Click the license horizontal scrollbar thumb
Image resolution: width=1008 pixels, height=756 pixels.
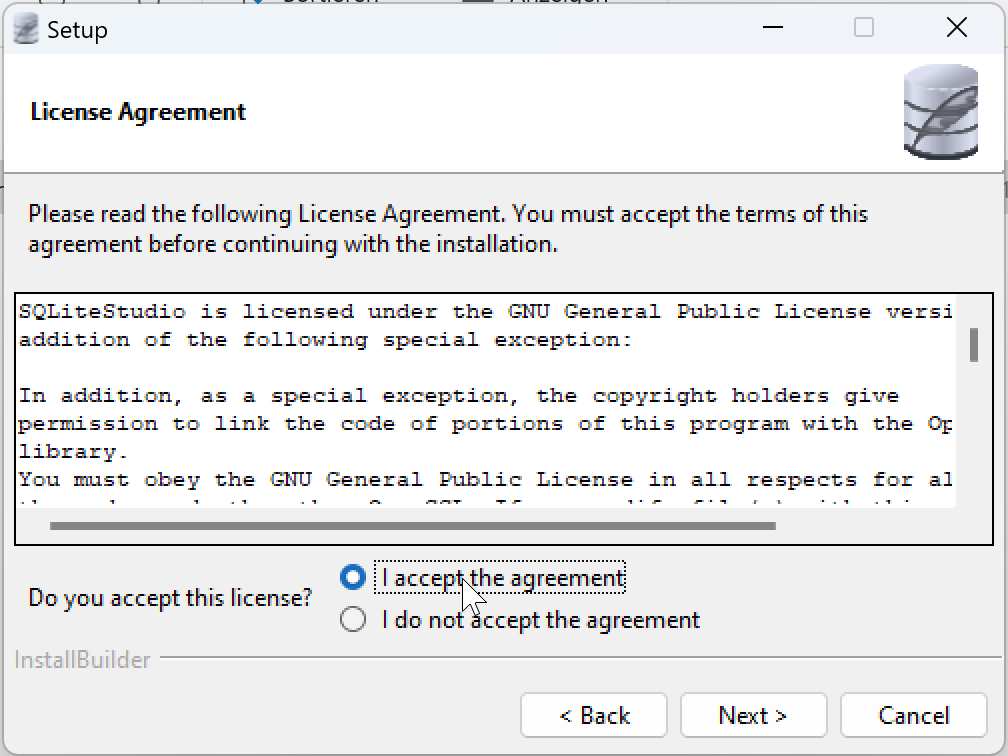(410, 525)
